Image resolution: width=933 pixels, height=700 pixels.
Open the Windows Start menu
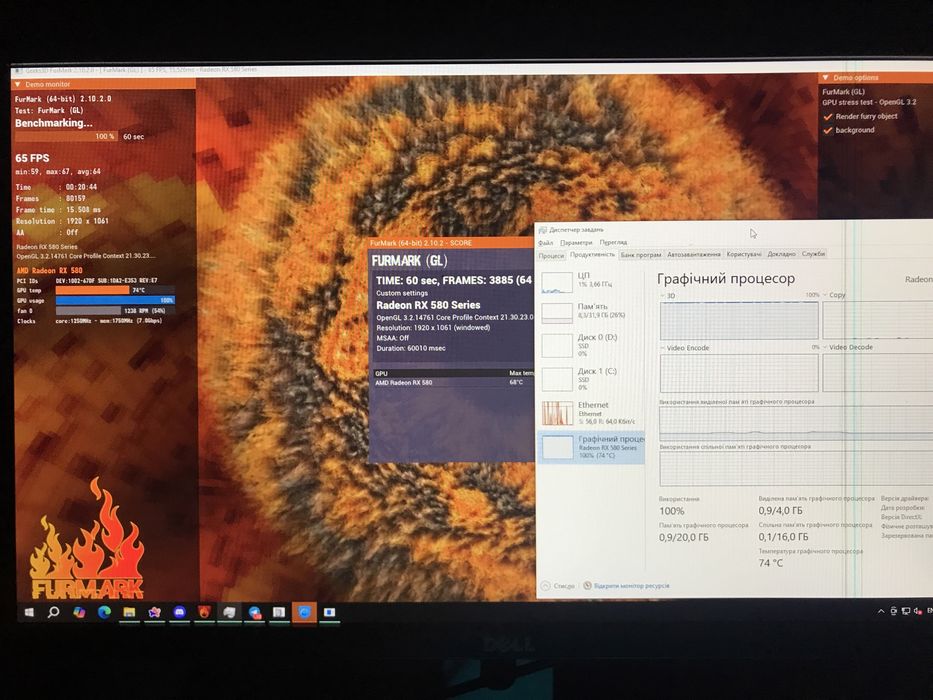pyautogui.click(x=29, y=612)
